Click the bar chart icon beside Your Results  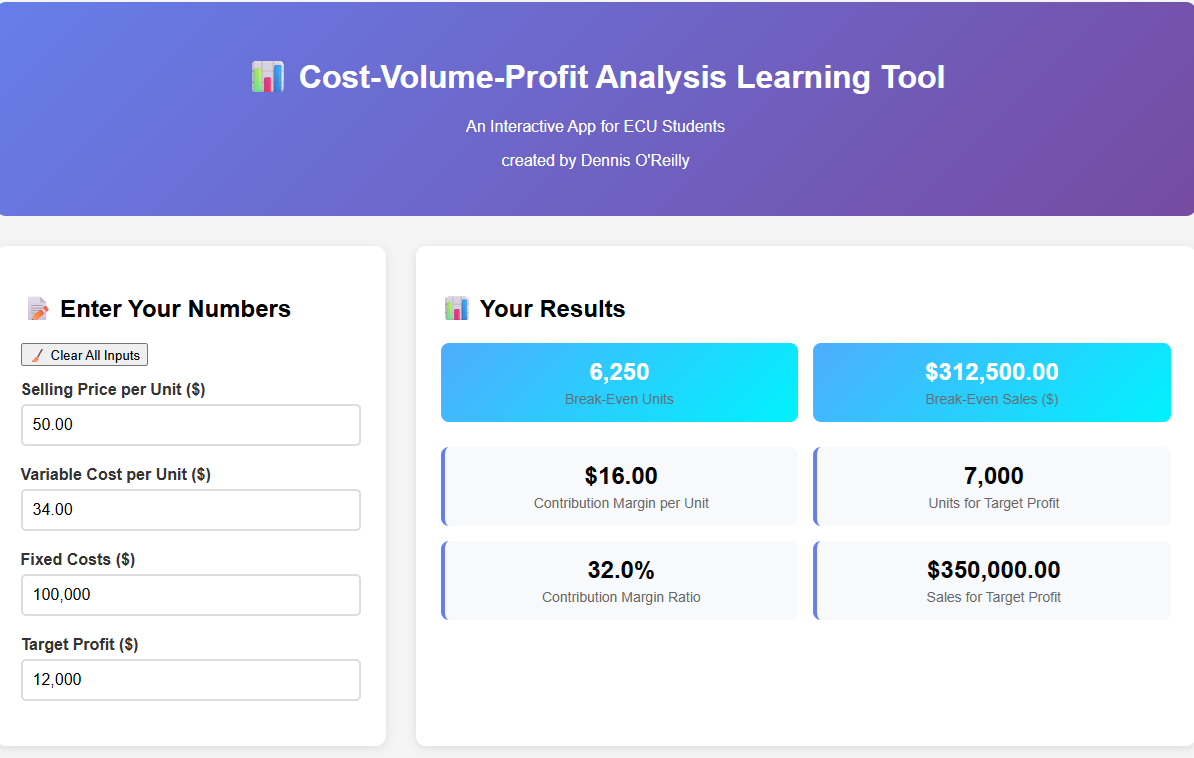coord(456,309)
